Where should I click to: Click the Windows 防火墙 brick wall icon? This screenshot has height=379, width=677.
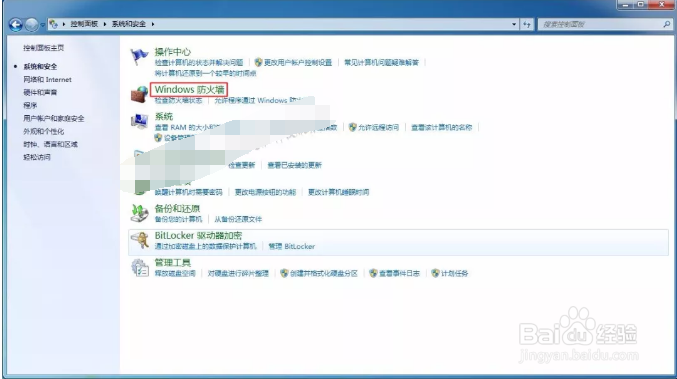click(x=139, y=94)
